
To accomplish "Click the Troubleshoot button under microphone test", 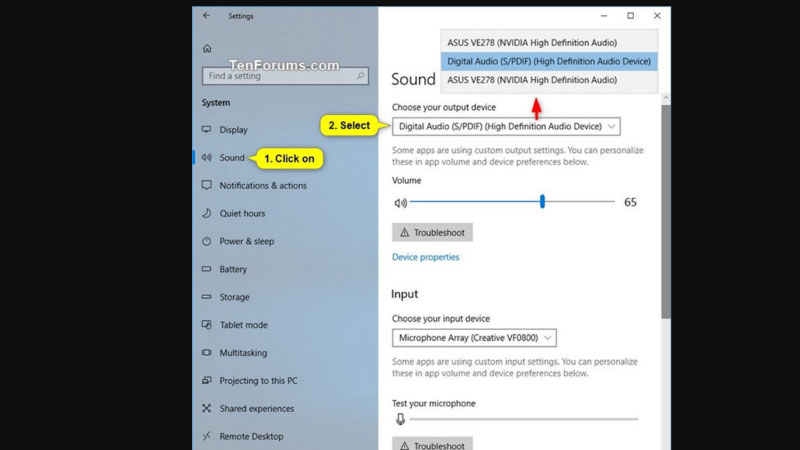I will 432,444.
